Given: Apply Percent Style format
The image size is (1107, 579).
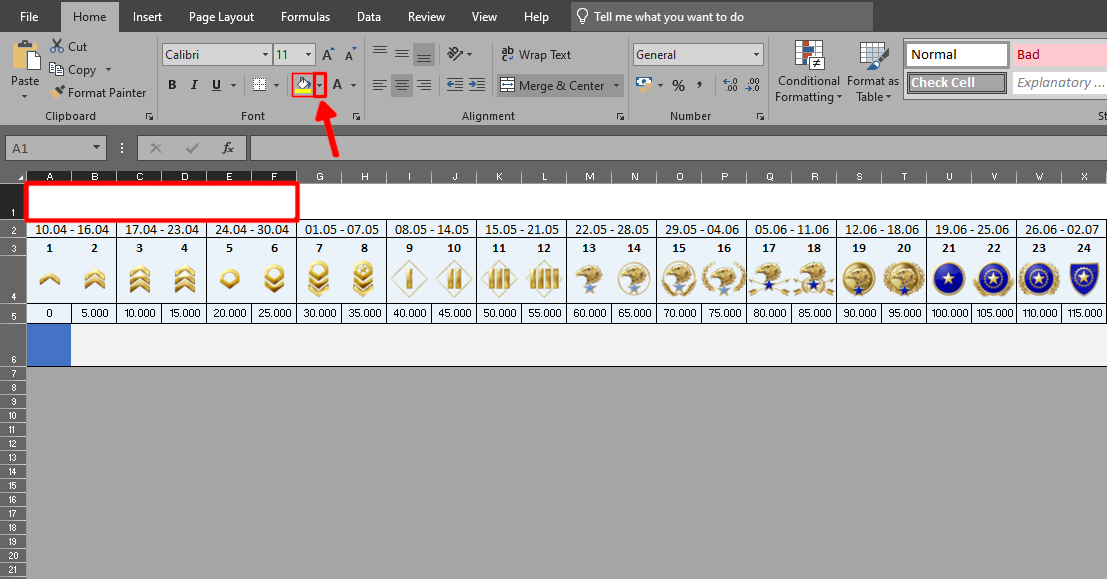Looking at the screenshot, I should (678, 85).
